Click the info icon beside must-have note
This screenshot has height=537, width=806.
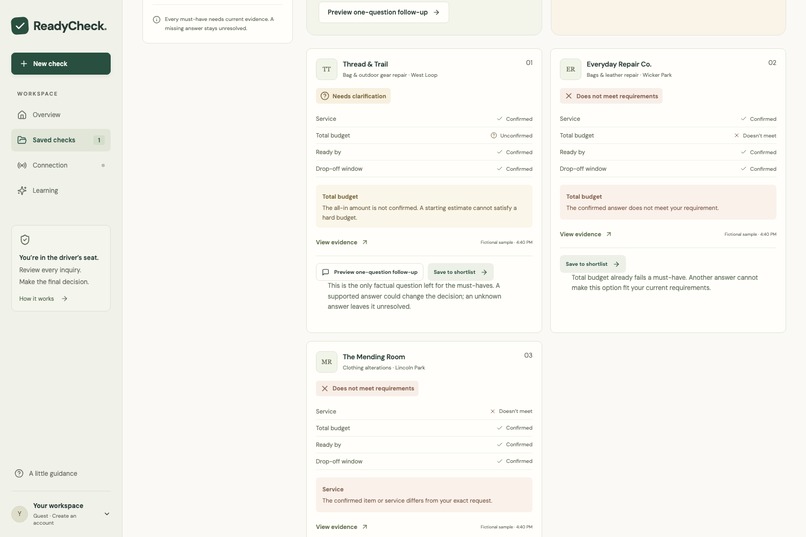[x=156, y=20]
